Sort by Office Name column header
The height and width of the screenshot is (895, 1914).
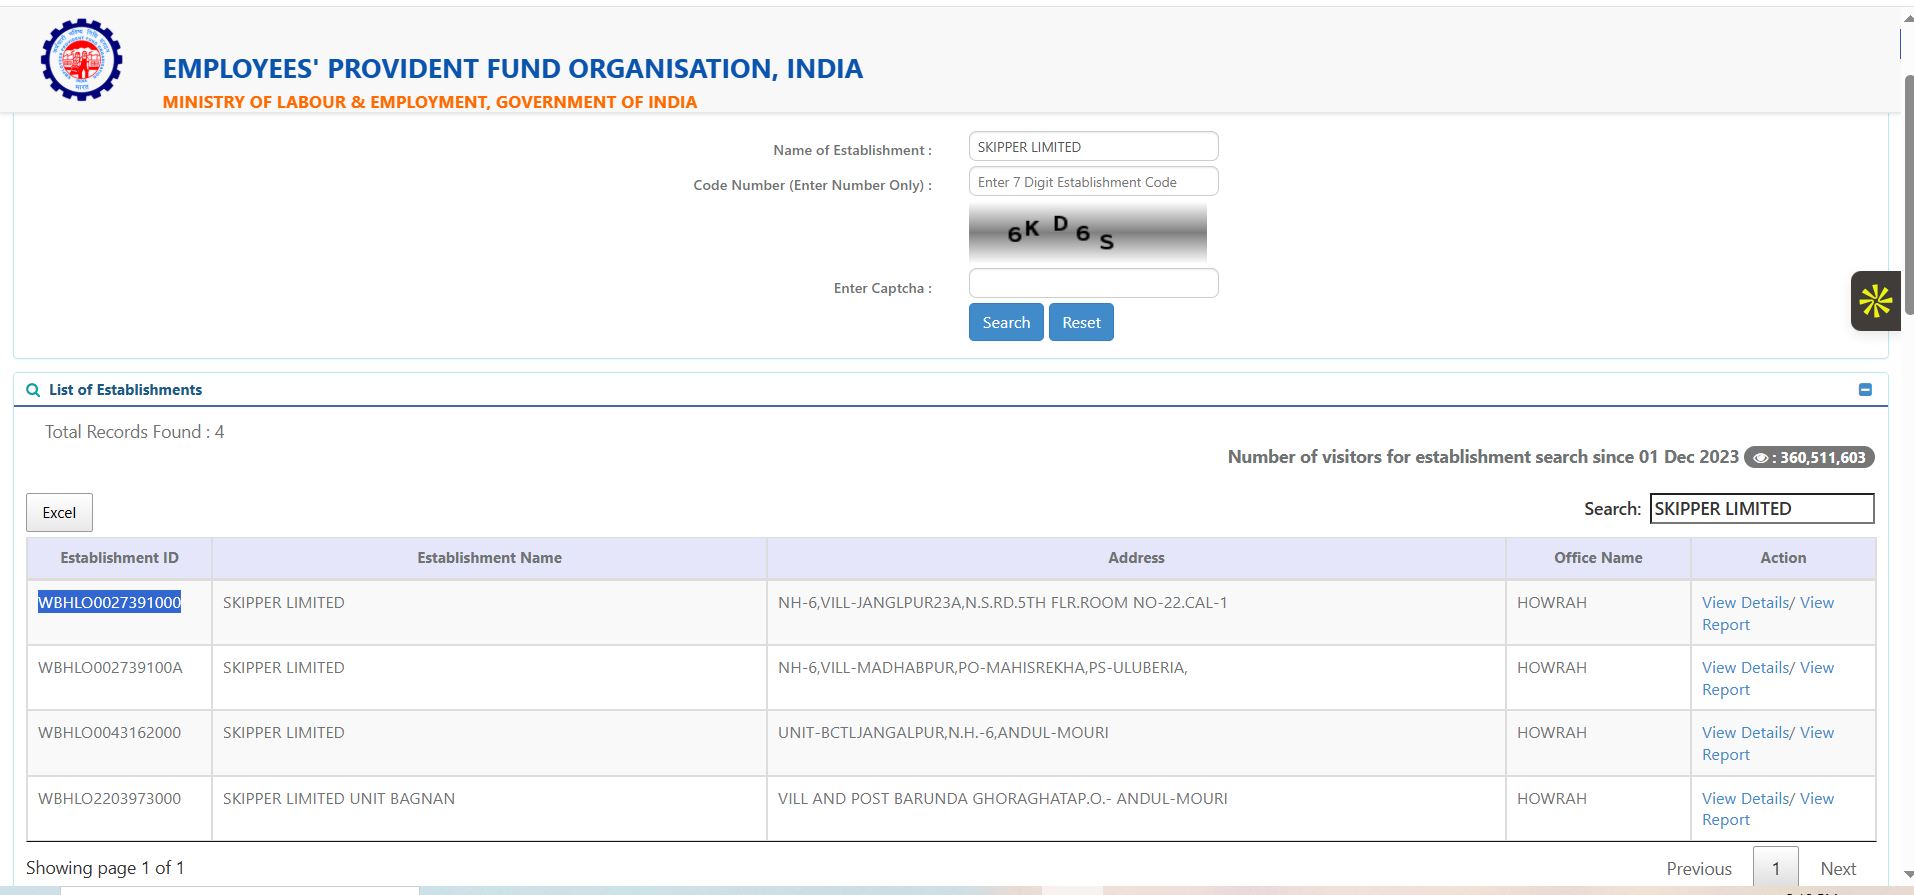click(1597, 558)
